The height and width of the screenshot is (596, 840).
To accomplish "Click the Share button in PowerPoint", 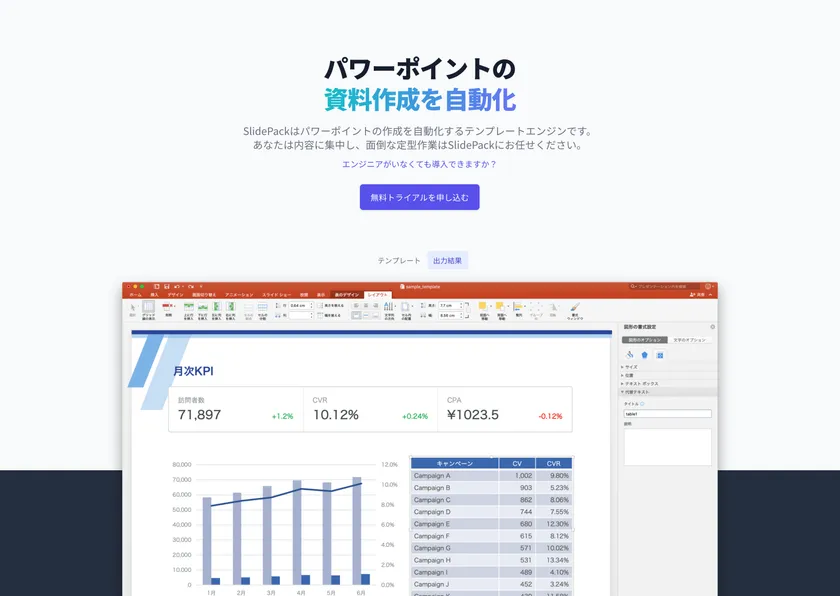I will 696,295.
